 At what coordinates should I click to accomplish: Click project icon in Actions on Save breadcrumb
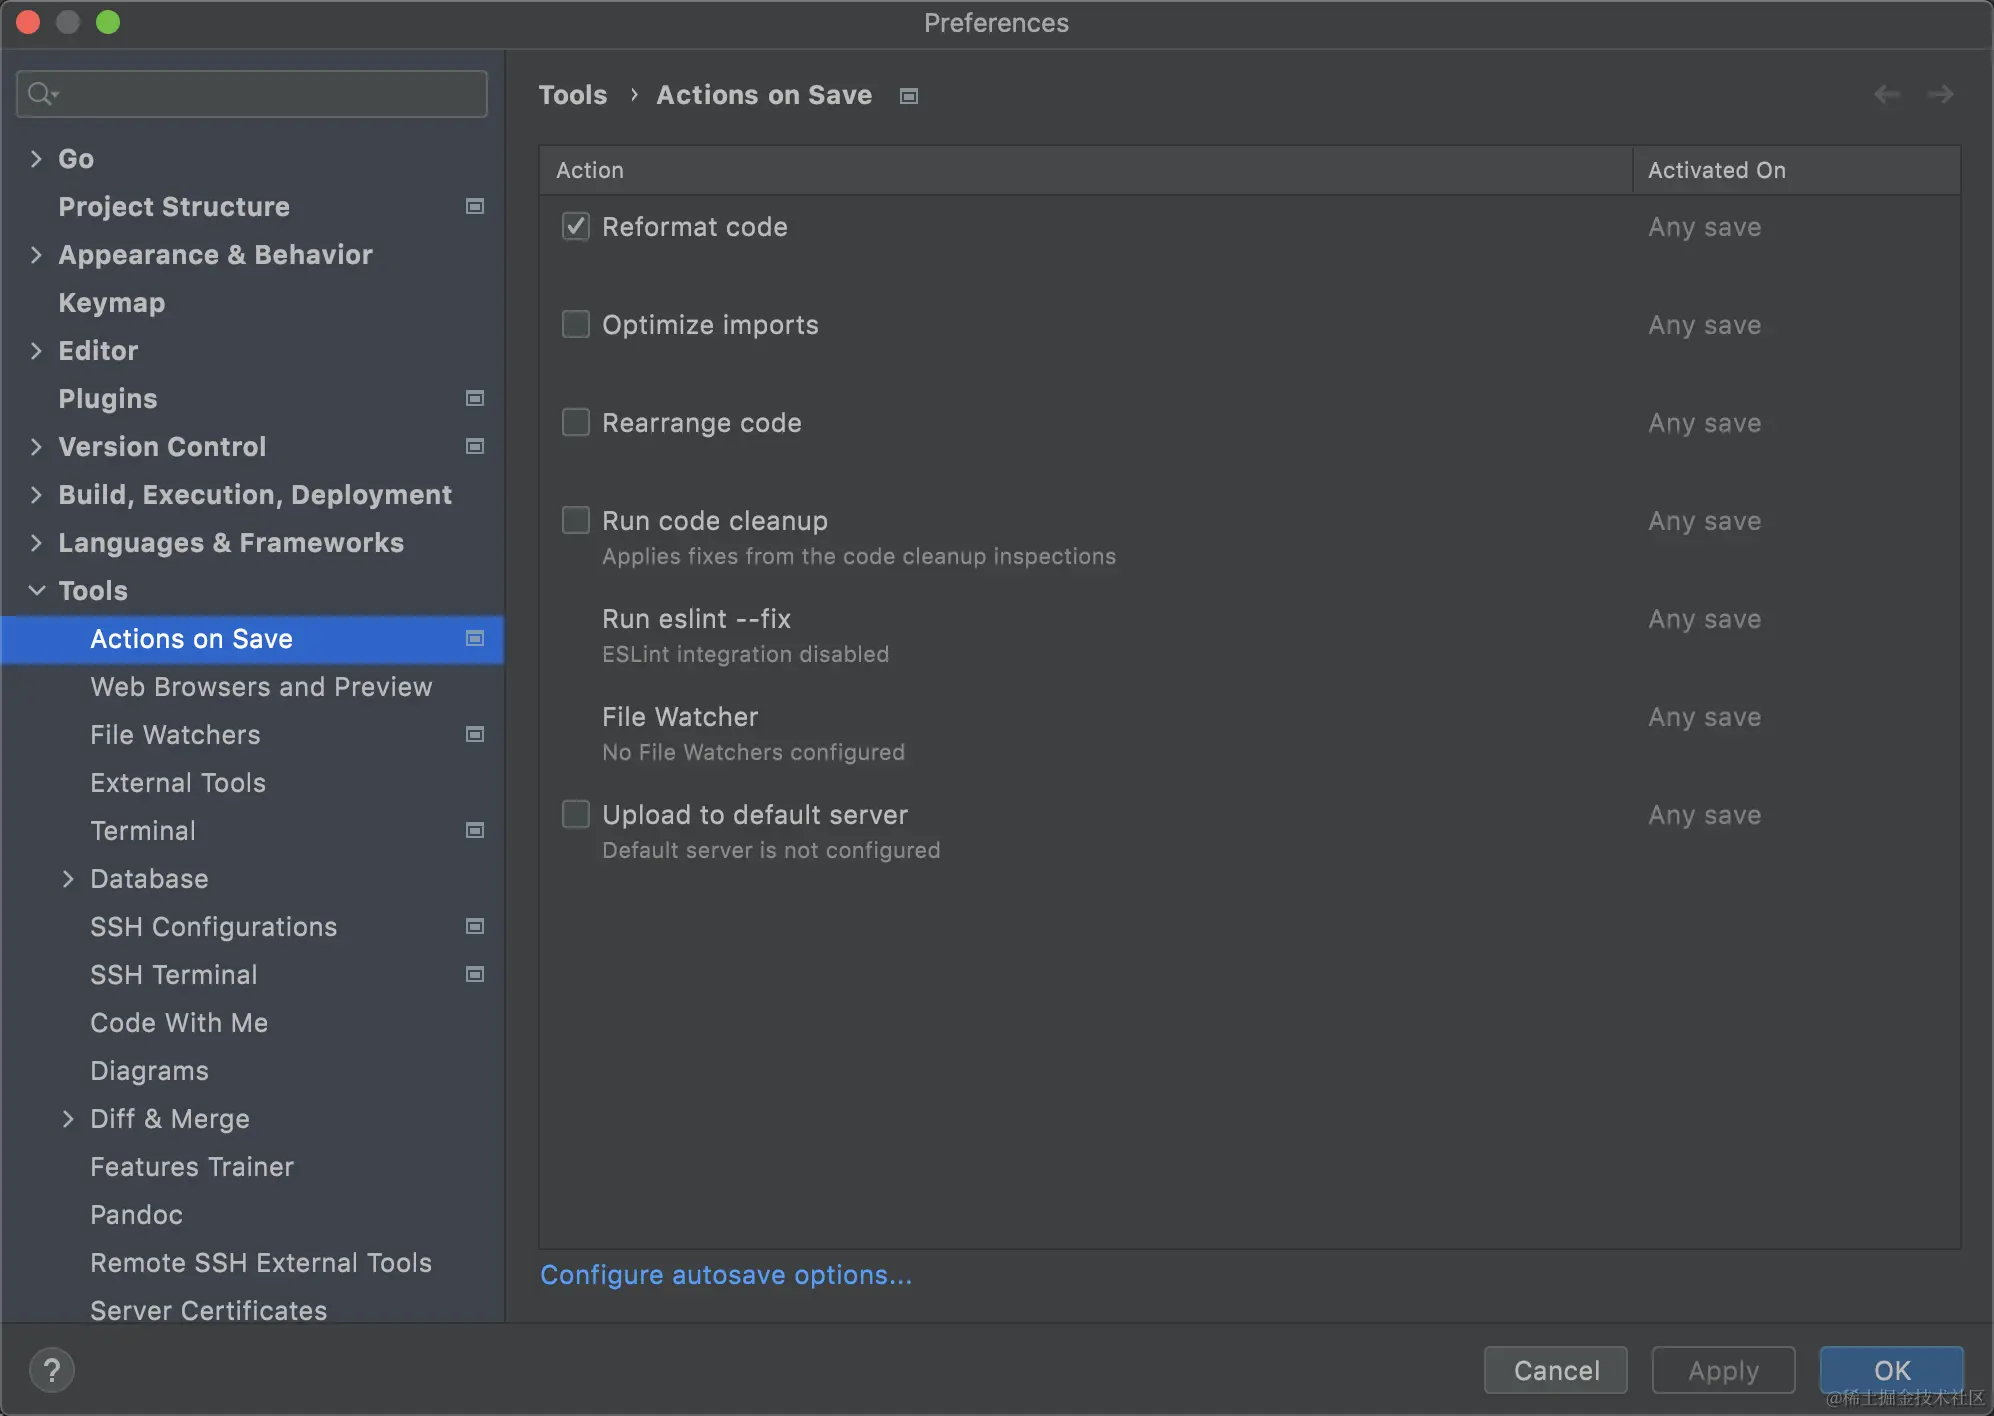908,96
